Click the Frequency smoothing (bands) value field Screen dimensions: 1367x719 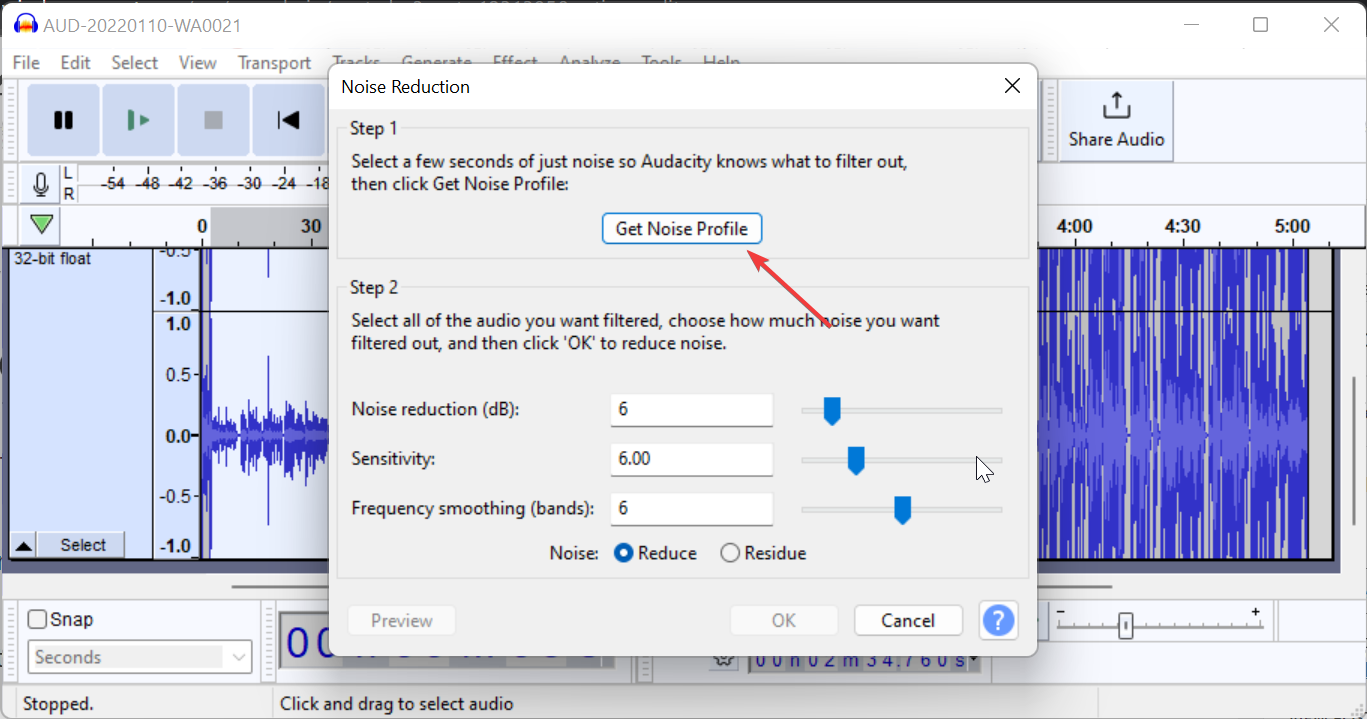click(x=692, y=508)
